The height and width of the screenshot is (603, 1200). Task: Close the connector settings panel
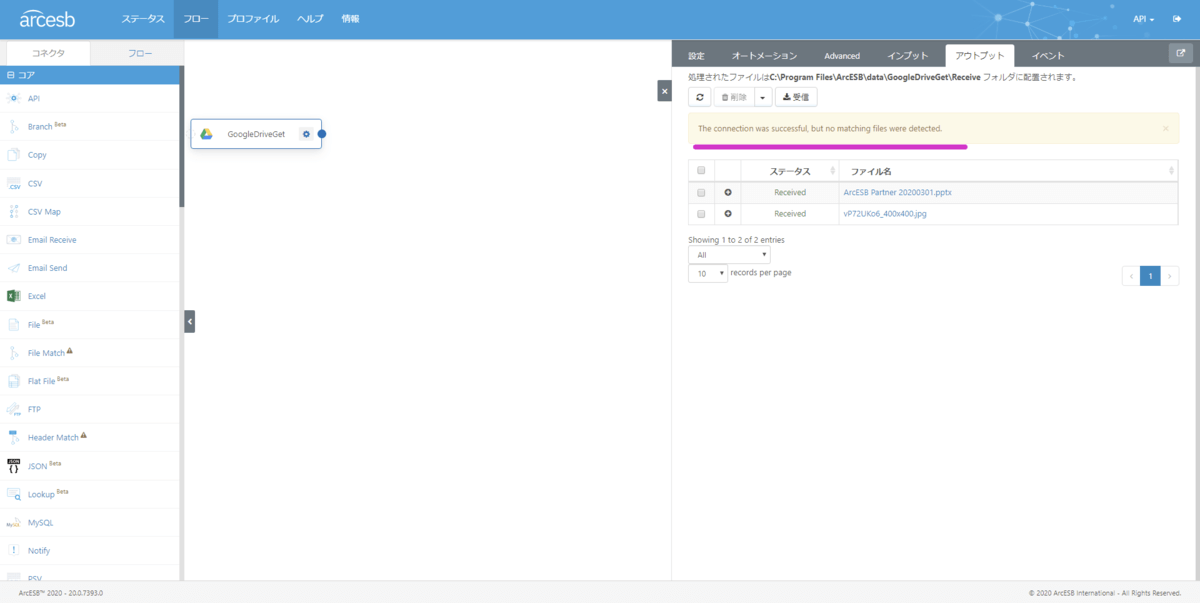coord(664,91)
